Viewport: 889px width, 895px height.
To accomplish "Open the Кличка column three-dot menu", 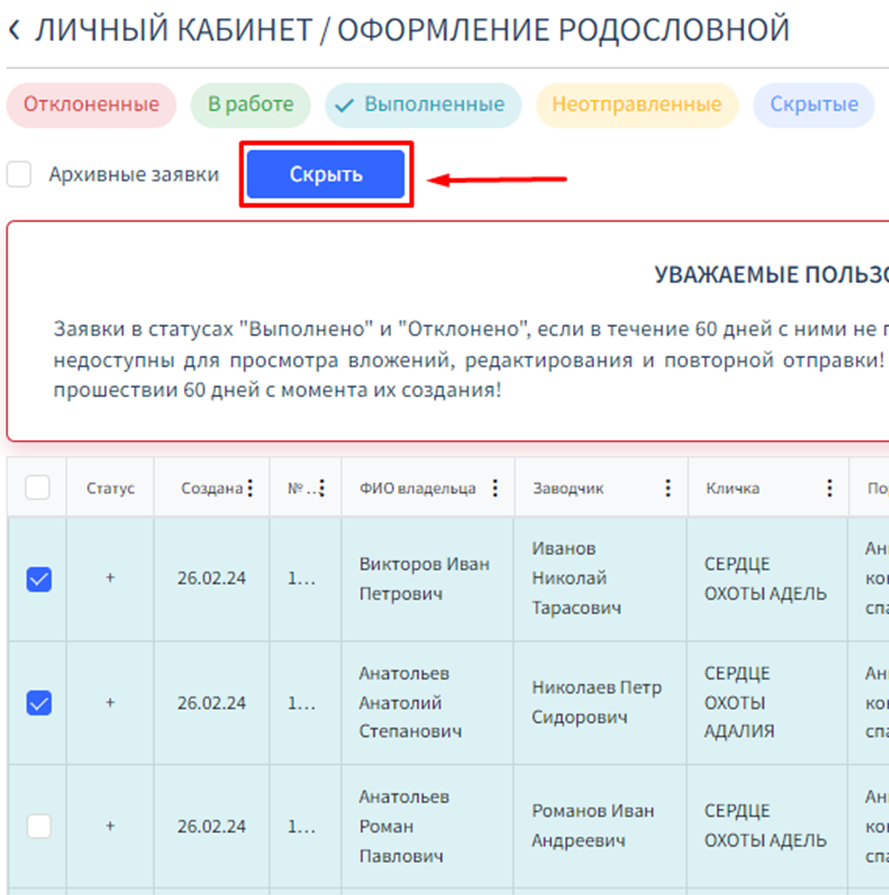I will 829,488.
